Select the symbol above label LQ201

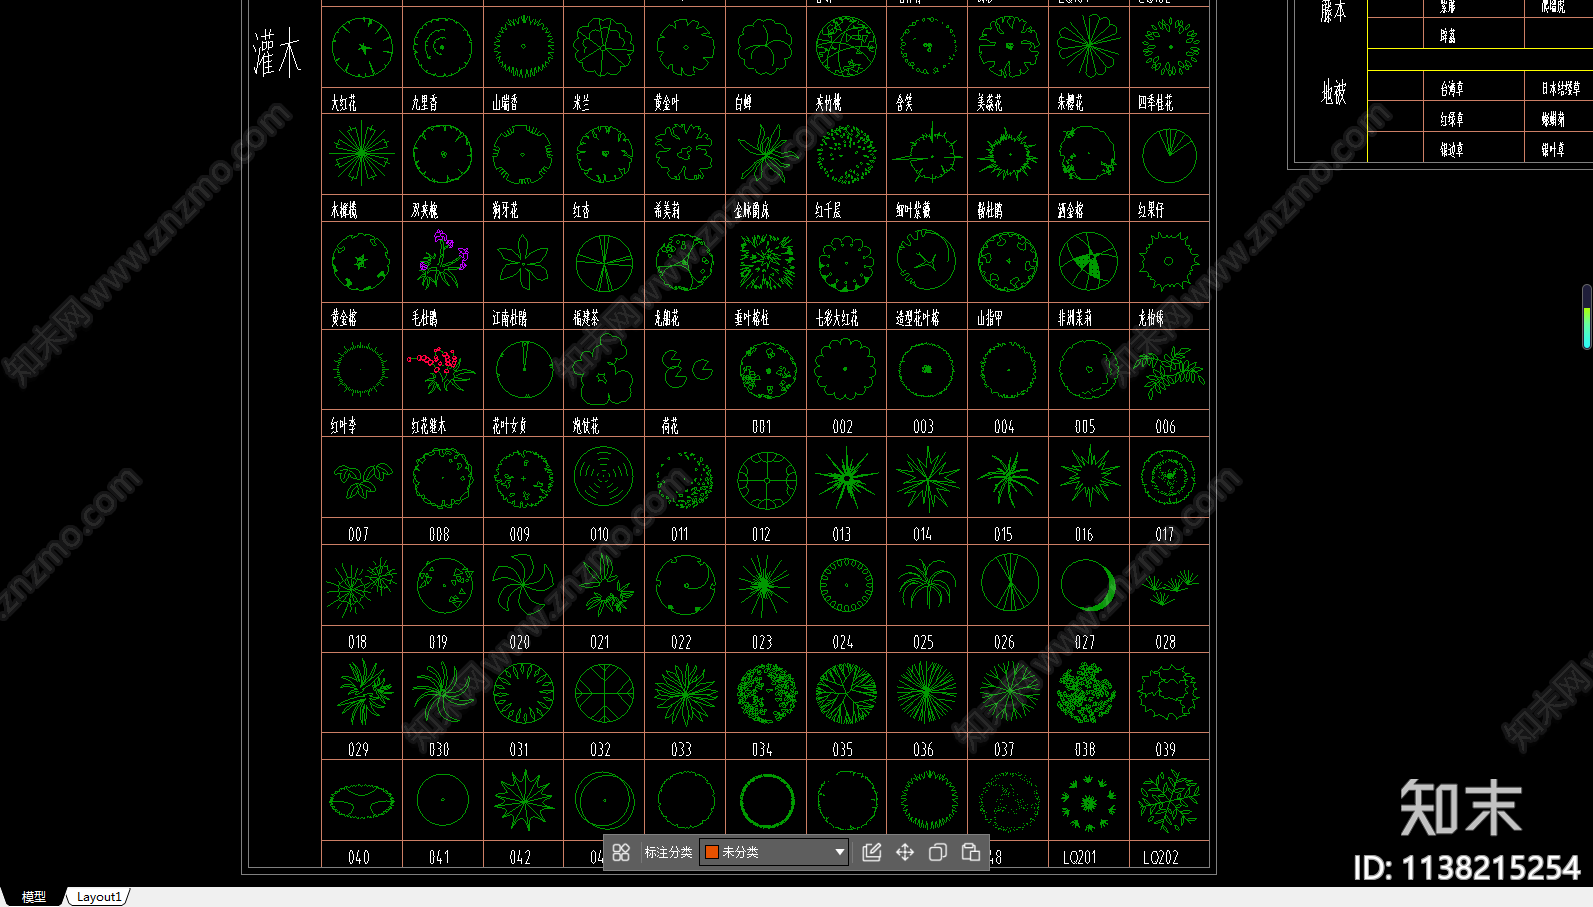pos(1088,802)
